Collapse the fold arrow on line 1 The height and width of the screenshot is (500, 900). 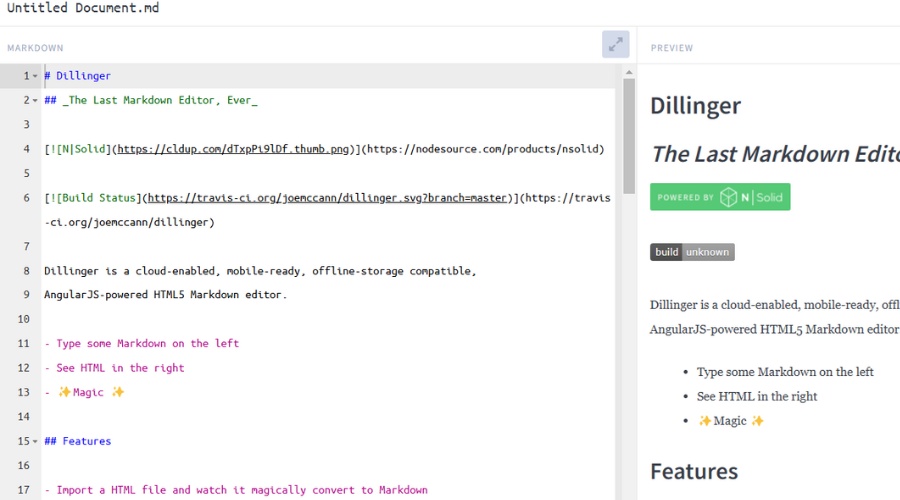35,76
